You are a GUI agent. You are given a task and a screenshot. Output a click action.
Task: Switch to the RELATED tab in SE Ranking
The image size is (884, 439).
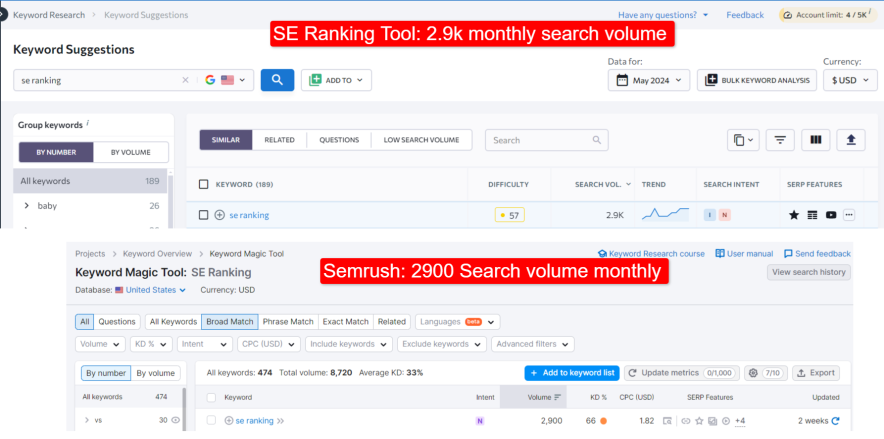[280, 140]
